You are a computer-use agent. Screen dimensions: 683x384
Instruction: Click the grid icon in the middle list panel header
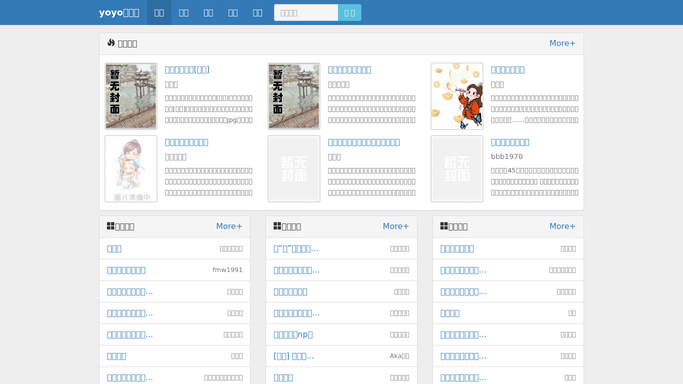point(277,226)
